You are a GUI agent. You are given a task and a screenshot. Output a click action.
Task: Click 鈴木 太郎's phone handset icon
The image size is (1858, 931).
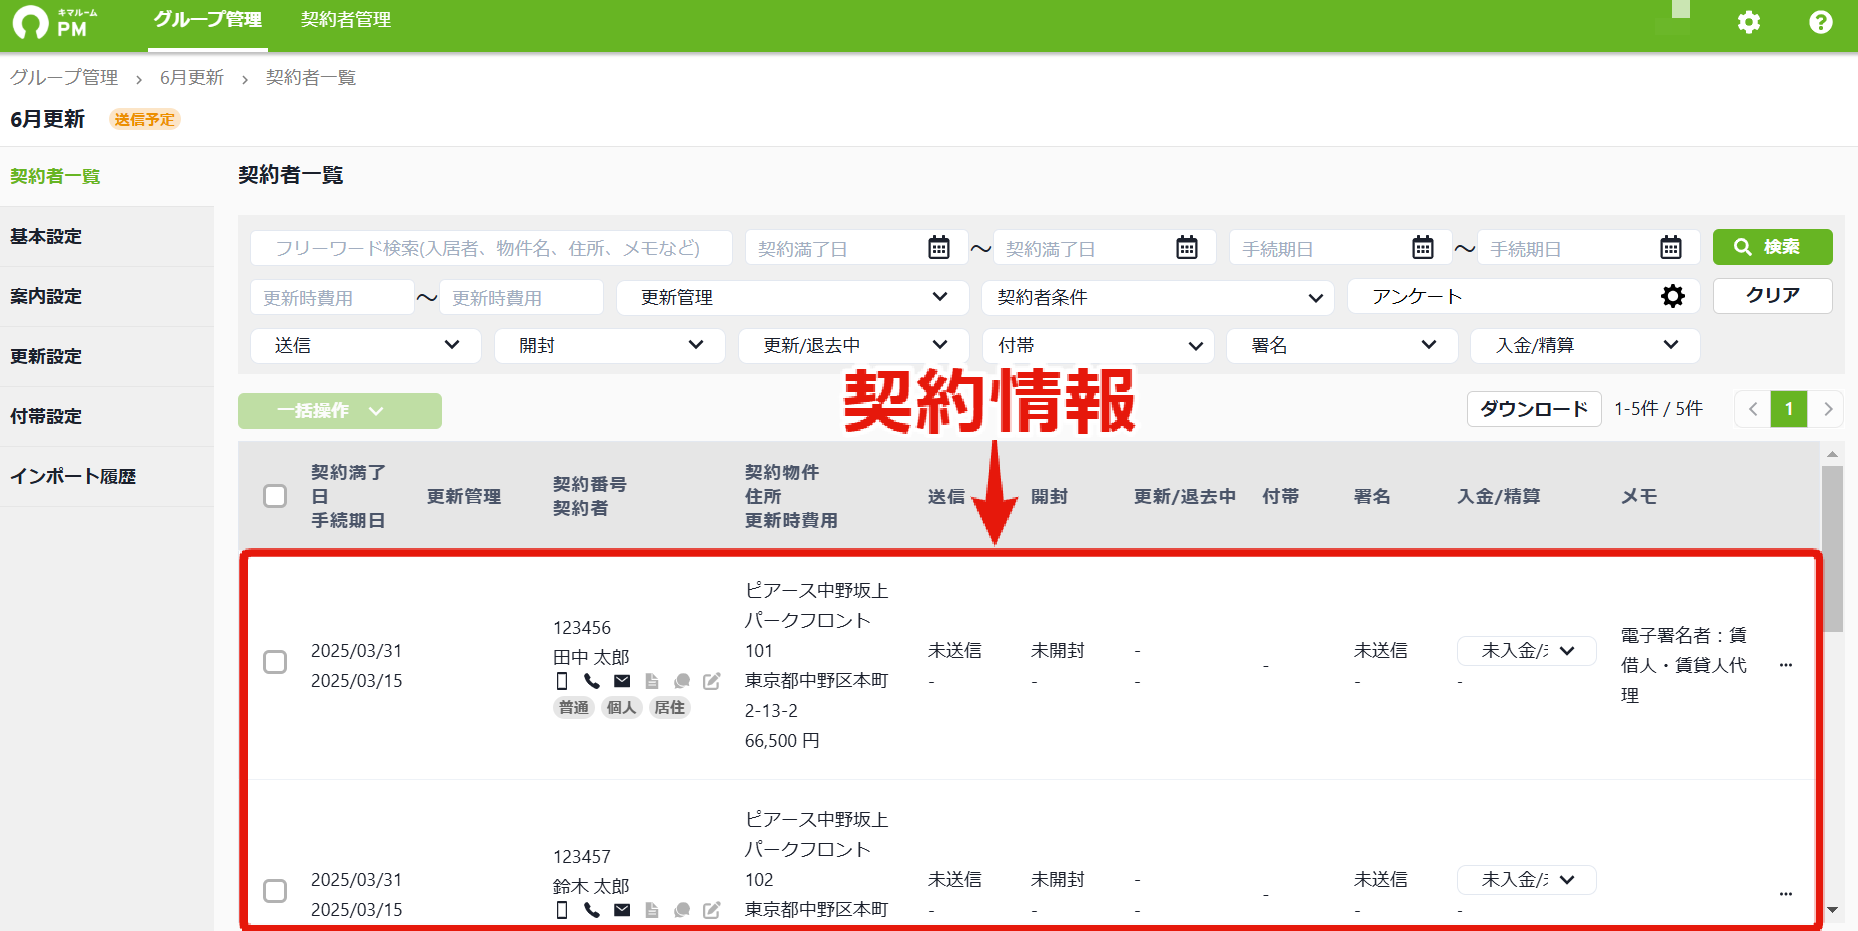592,910
